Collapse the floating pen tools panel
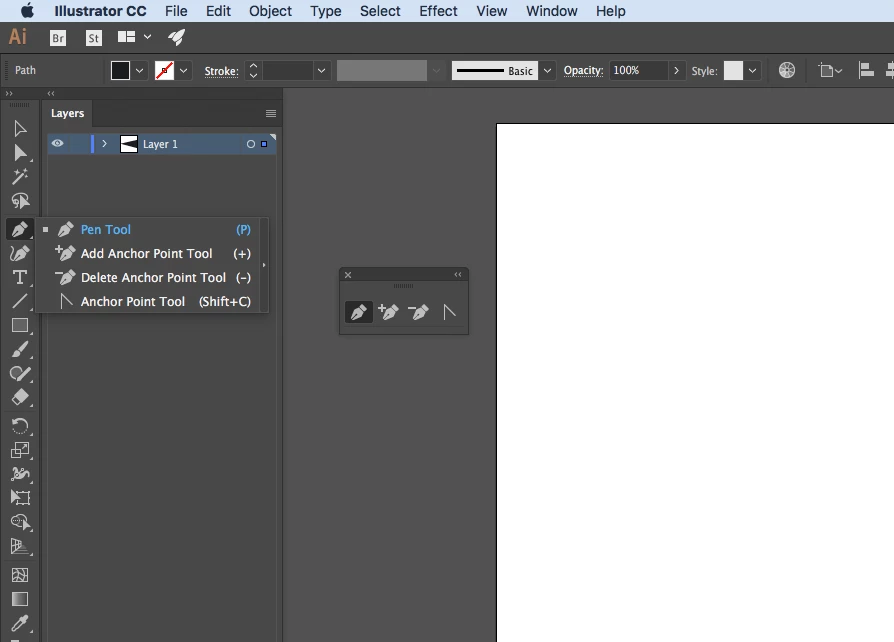The image size is (894, 642). tap(458, 275)
